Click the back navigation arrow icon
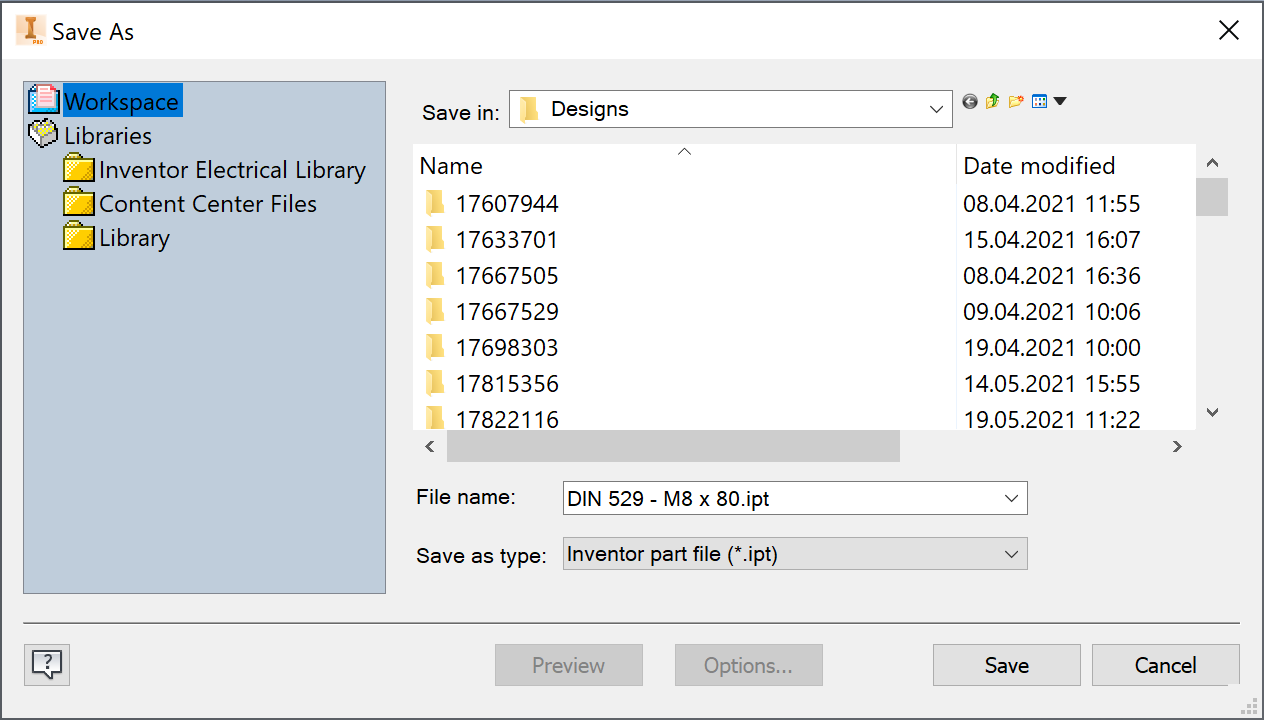This screenshot has width=1264, height=720. 969,101
